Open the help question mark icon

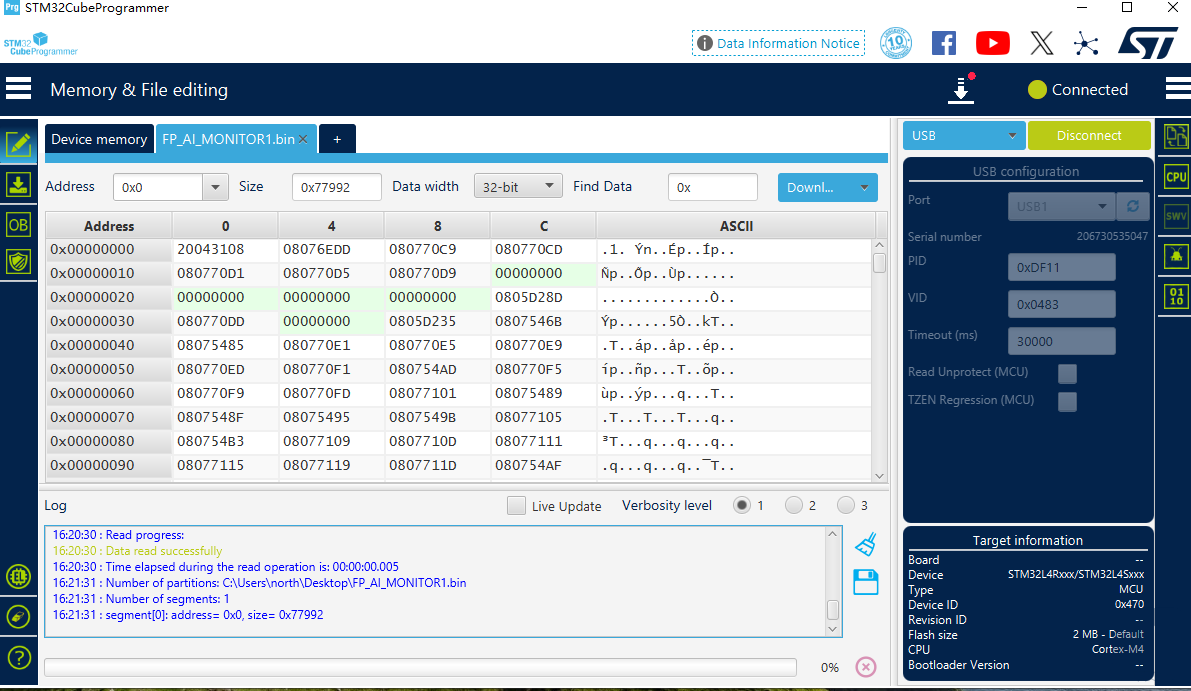[x=18, y=657]
